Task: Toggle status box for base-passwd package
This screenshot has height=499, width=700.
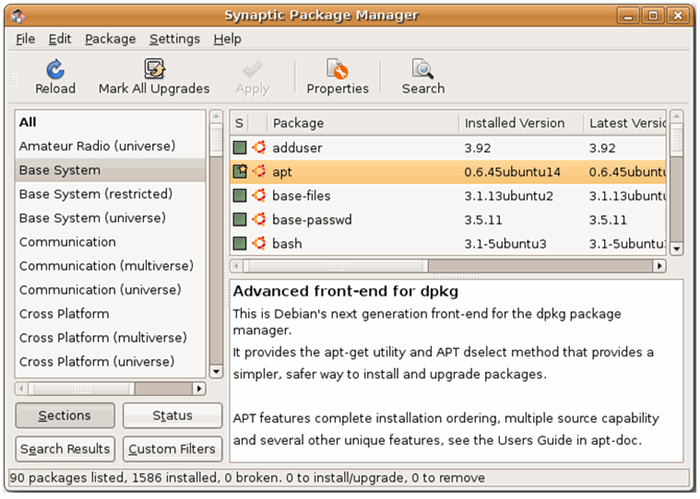Action: (x=240, y=220)
